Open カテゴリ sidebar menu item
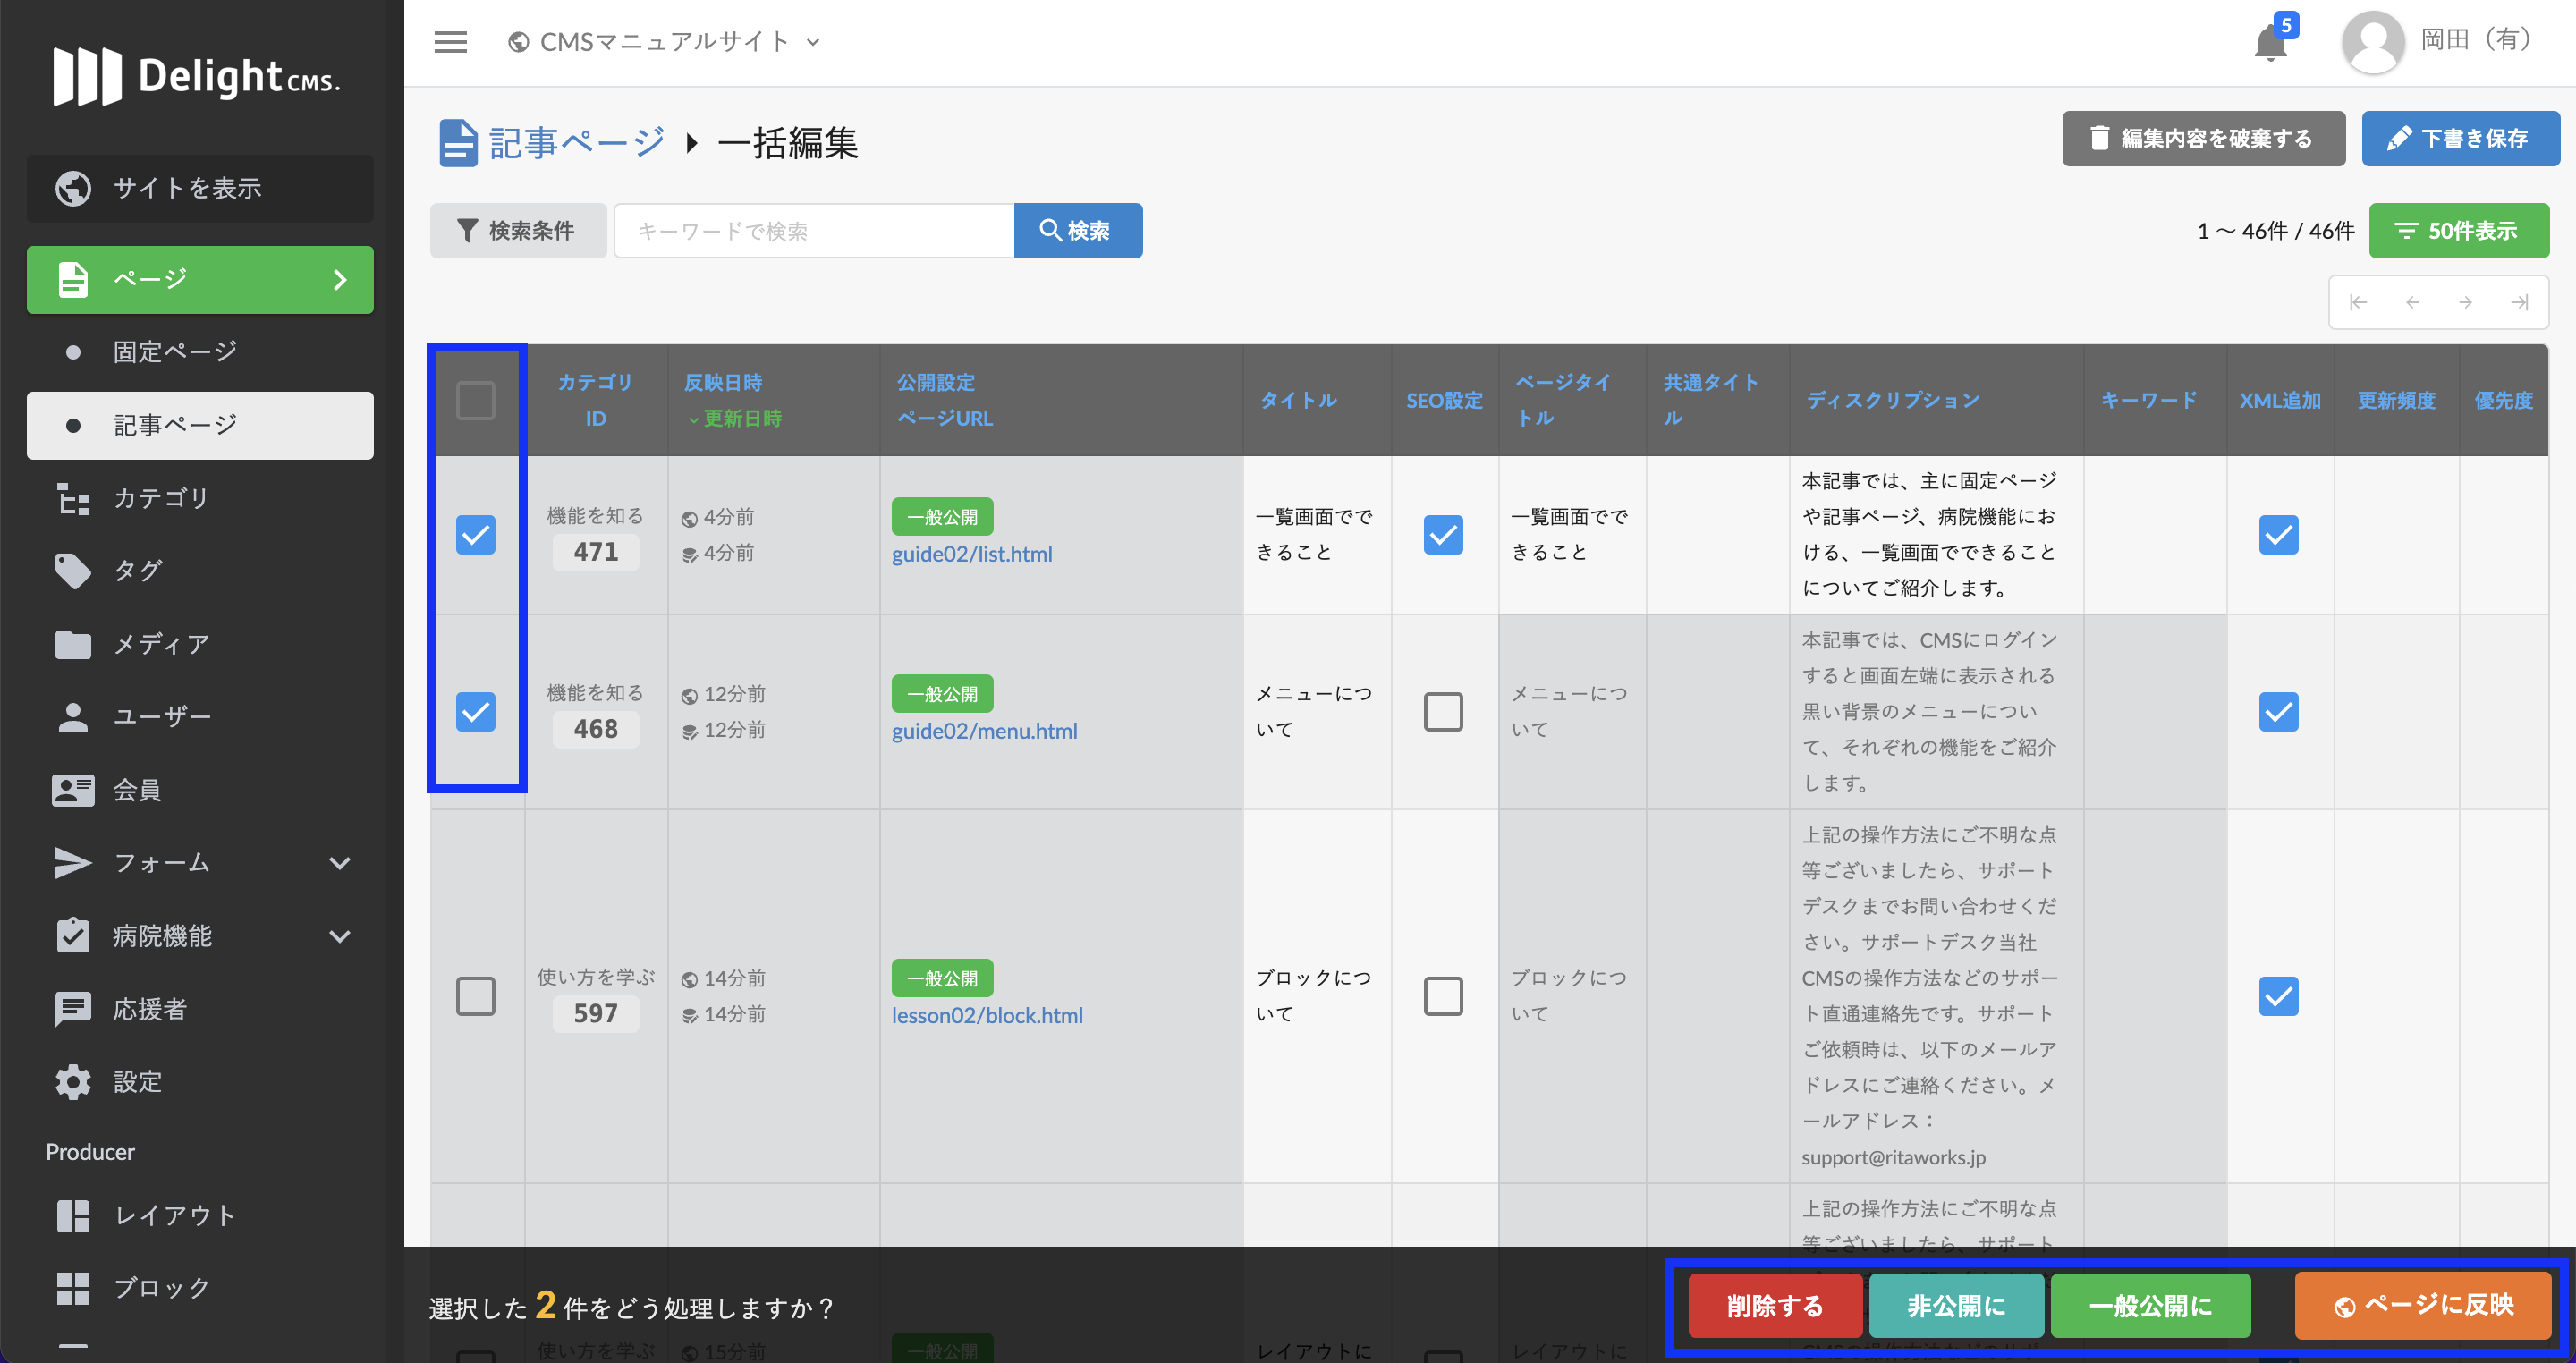 tap(160, 498)
